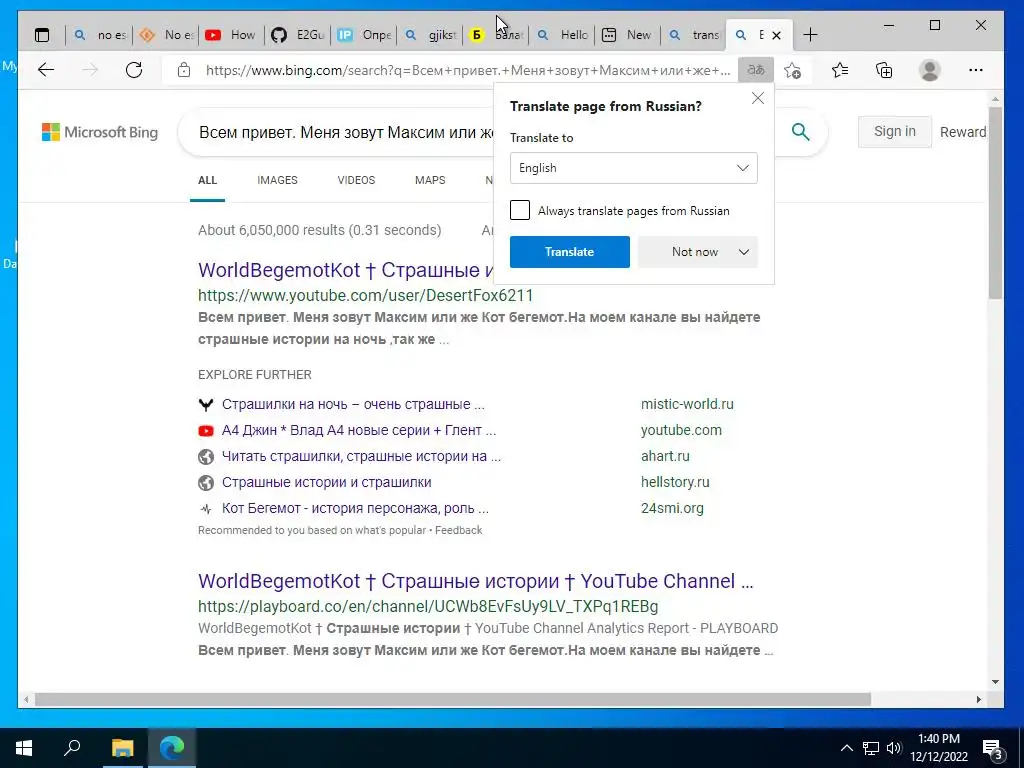This screenshot has width=1024, height=768.
Task: Open youtube.com/user/DesertFox6211 URL
Action: pyautogui.click(x=366, y=295)
